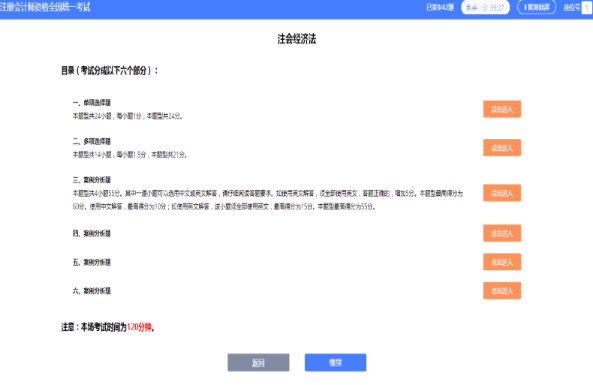Click the 三、案例分析题 heading
593x385 pixels.
click(x=92, y=180)
